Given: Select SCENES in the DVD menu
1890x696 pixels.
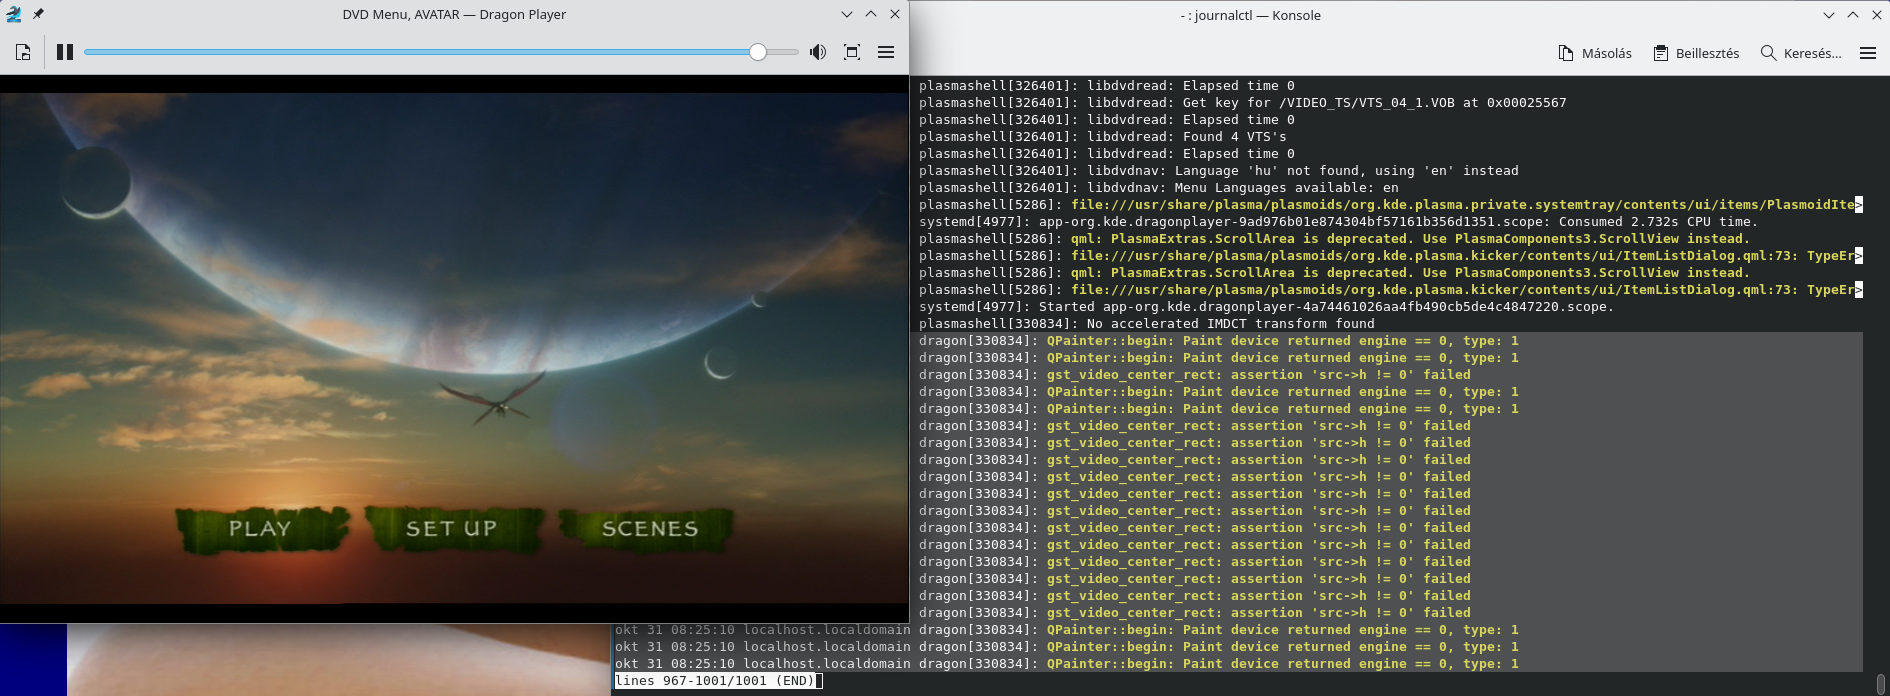Looking at the screenshot, I should tap(649, 528).
